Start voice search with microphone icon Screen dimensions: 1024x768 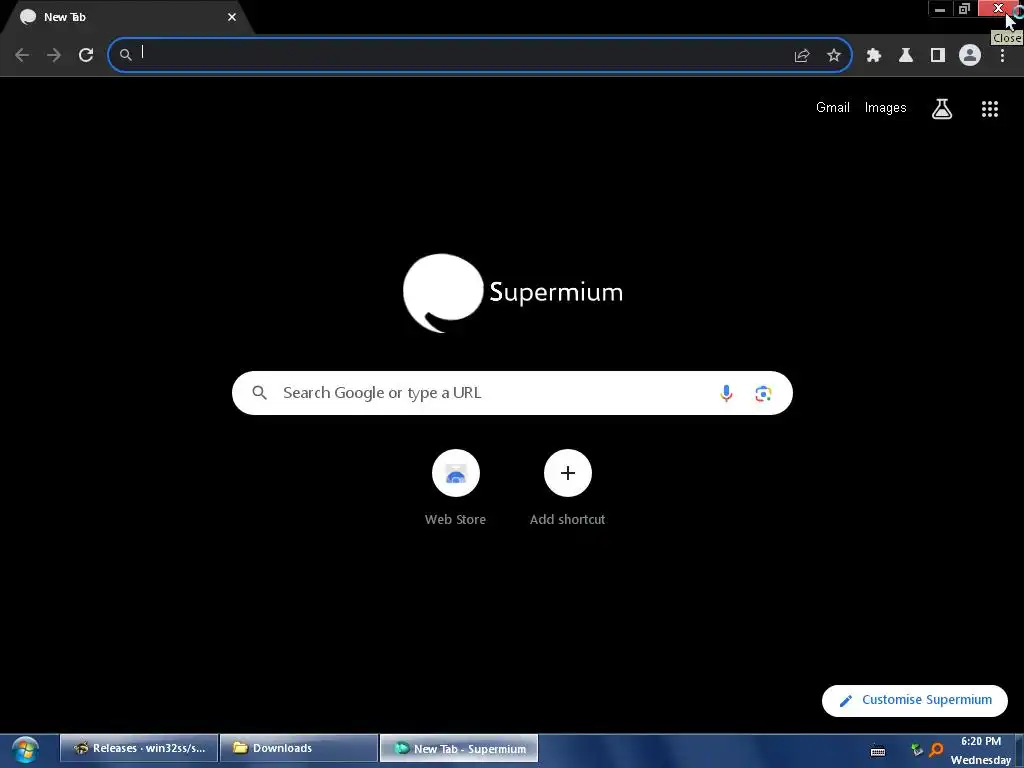tap(726, 393)
